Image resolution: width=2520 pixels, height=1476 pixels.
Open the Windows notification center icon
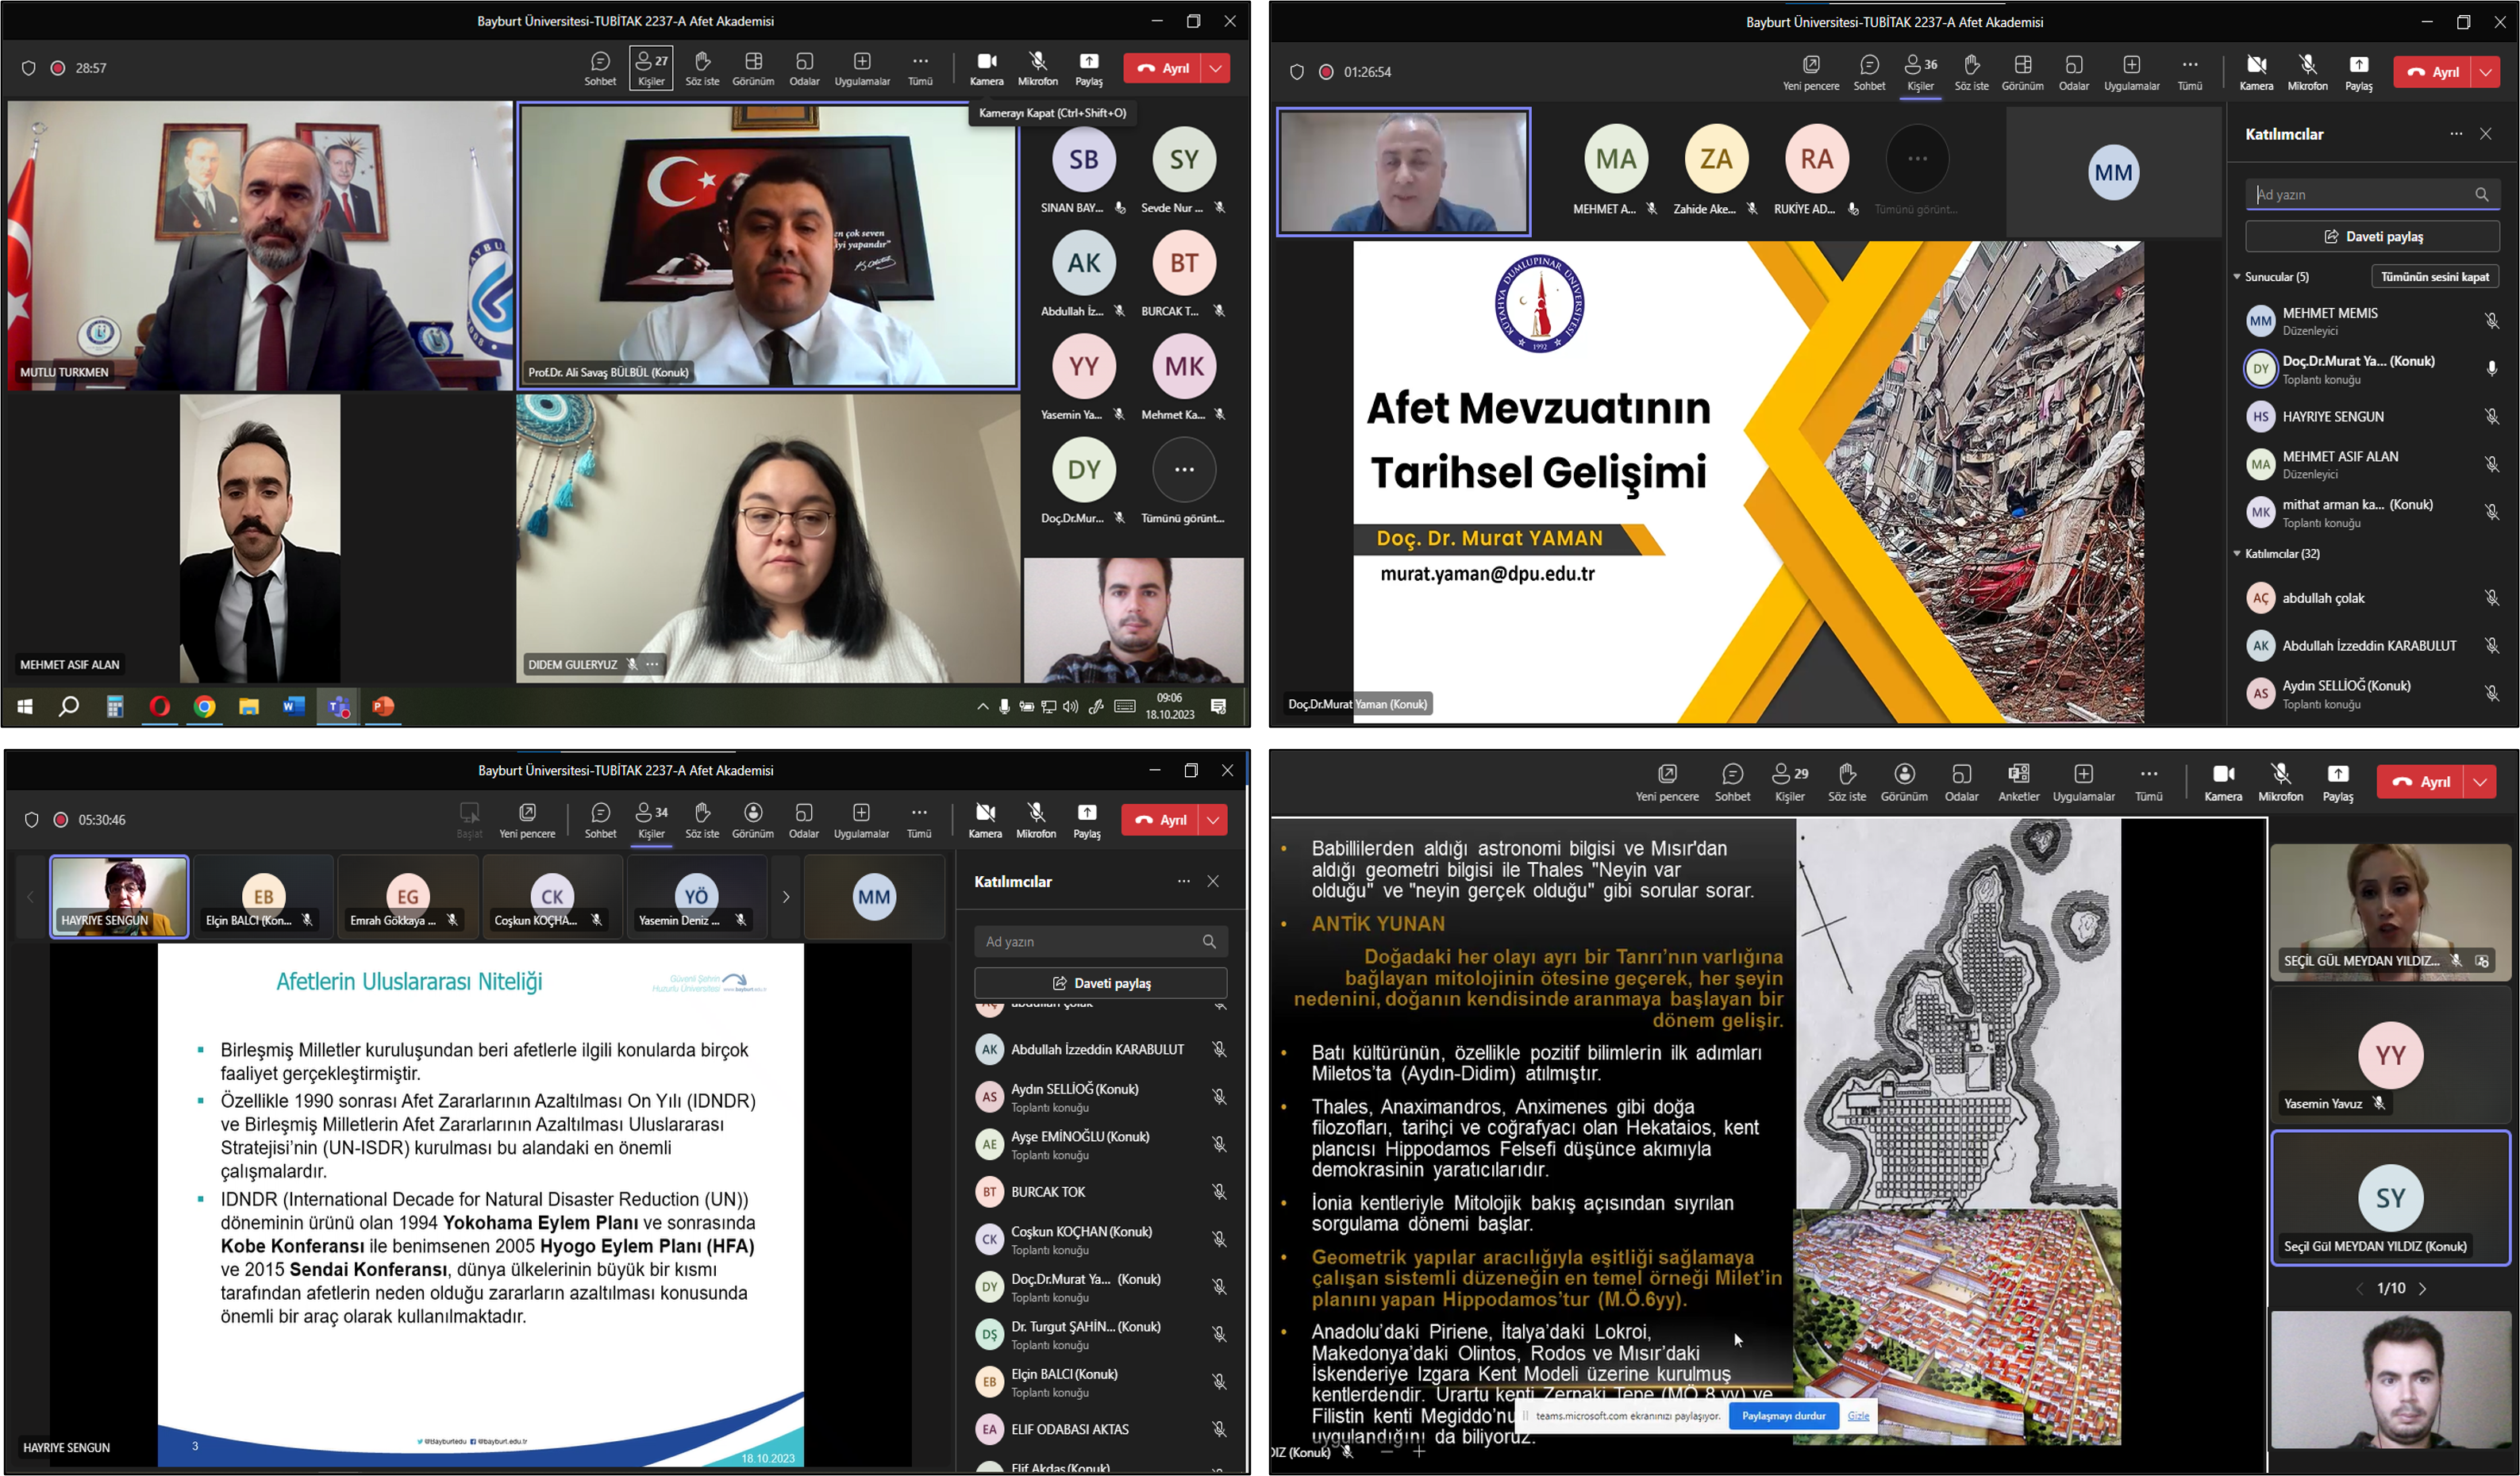(1218, 707)
